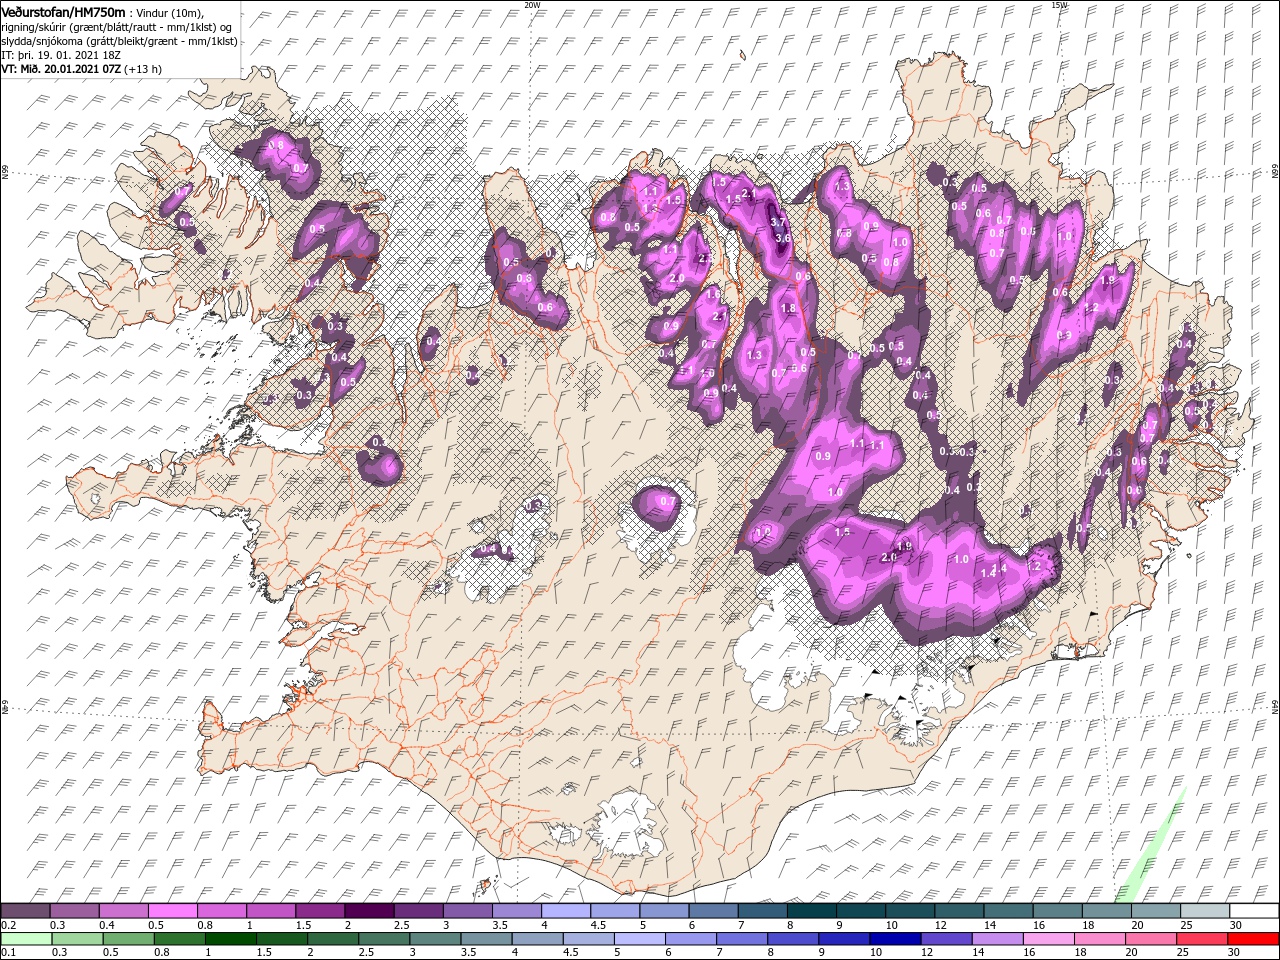Pick bottom-row green swatch between 0.5 and 0.8
The width and height of the screenshot is (1280, 960).
click(128, 938)
